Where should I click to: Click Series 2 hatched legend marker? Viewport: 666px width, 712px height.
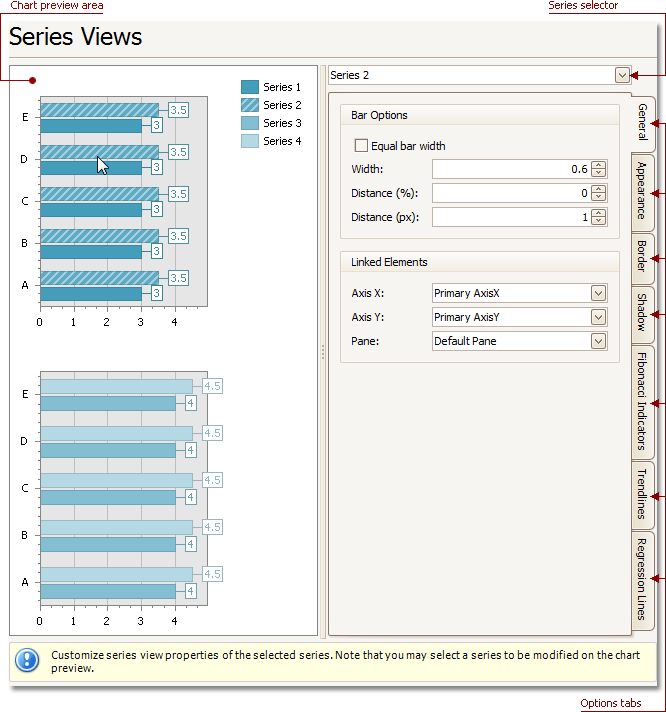[x=250, y=105]
